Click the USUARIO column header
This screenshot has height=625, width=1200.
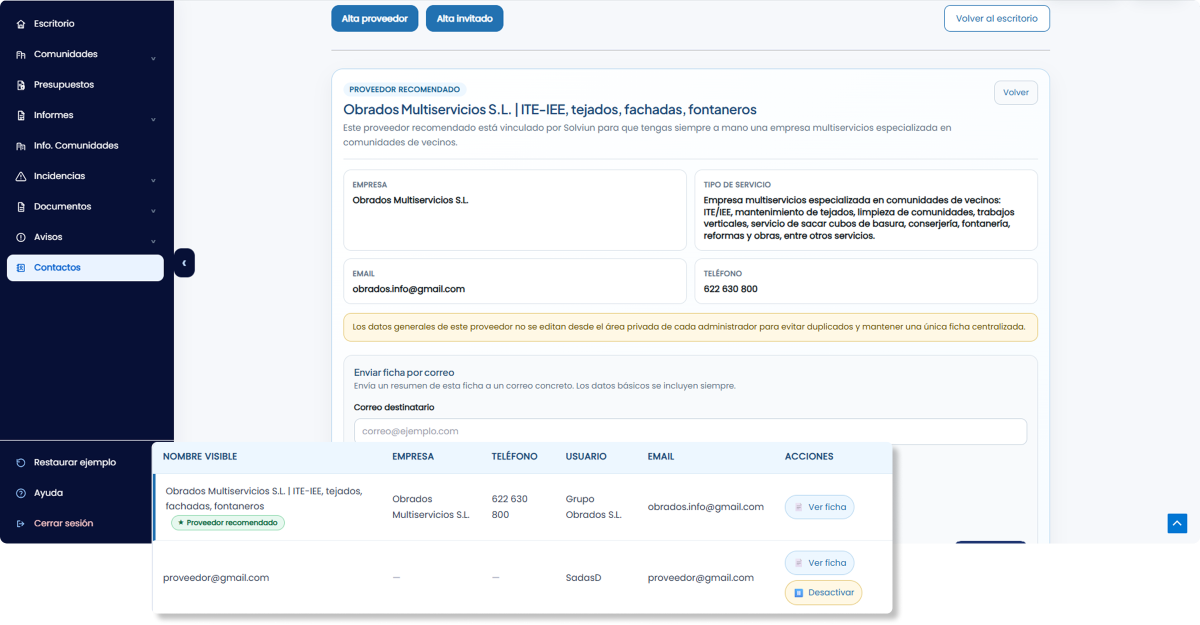586,456
